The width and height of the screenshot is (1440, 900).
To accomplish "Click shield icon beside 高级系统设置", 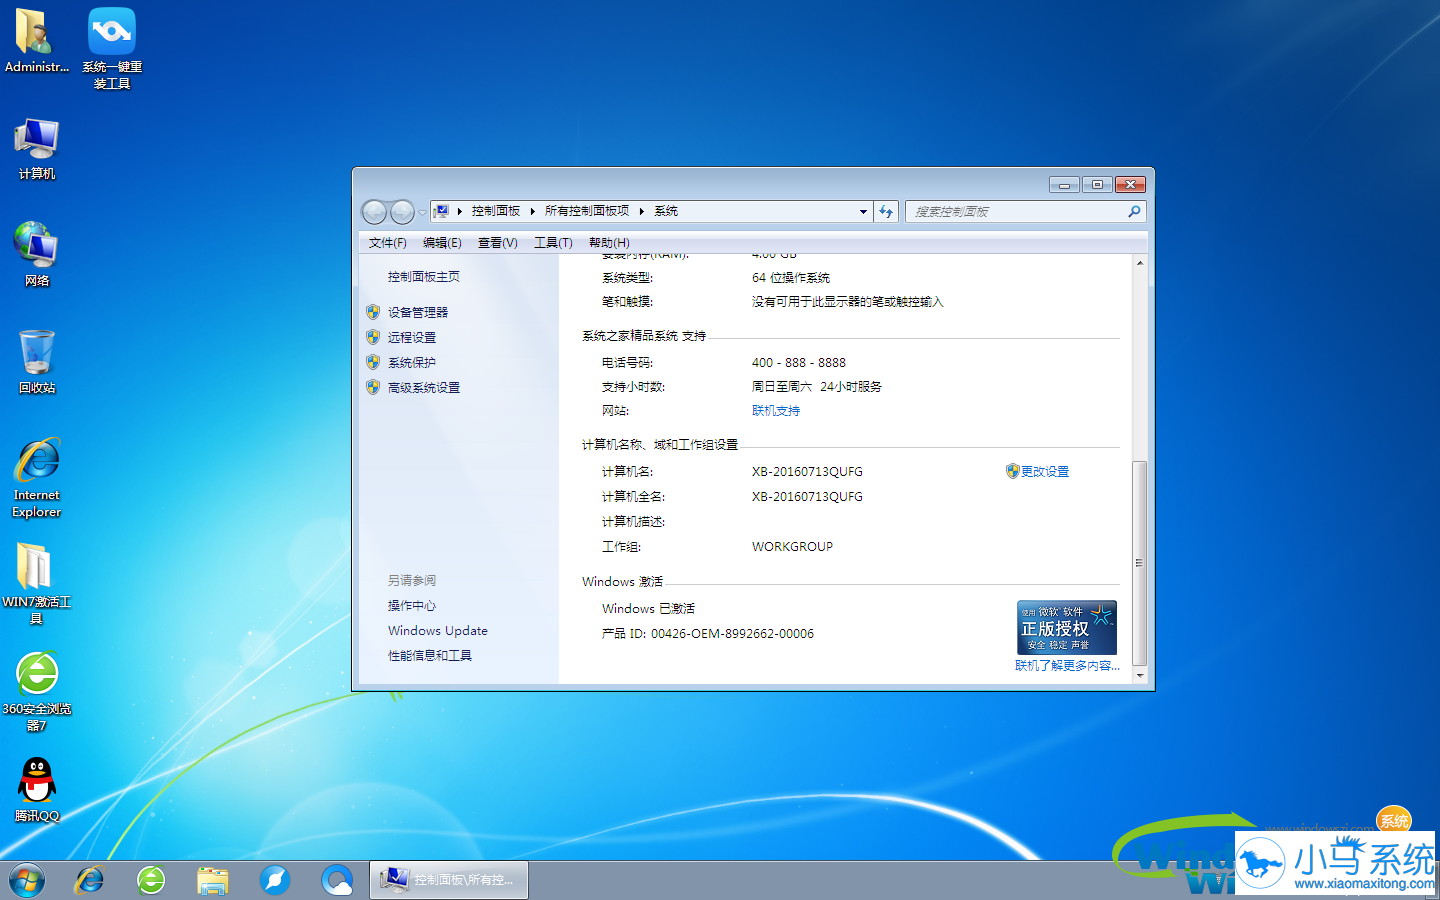I will click(373, 387).
